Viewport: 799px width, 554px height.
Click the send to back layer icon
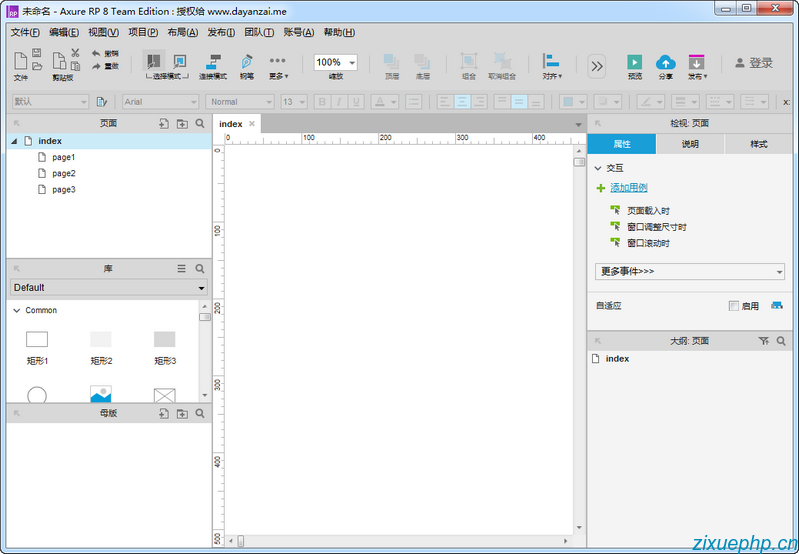click(422, 62)
